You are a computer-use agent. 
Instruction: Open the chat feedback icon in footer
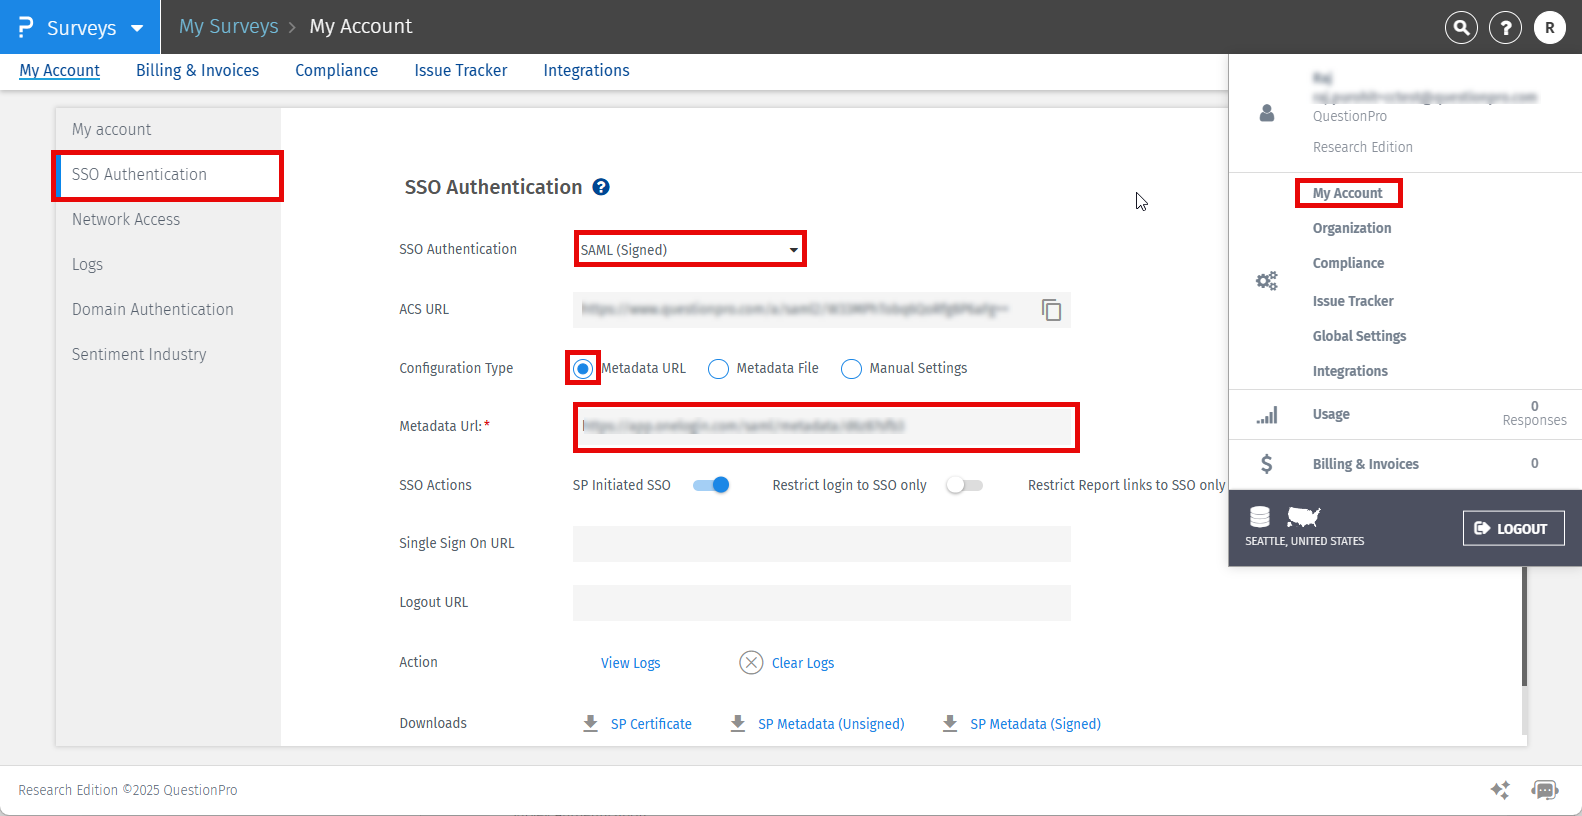[1545, 790]
